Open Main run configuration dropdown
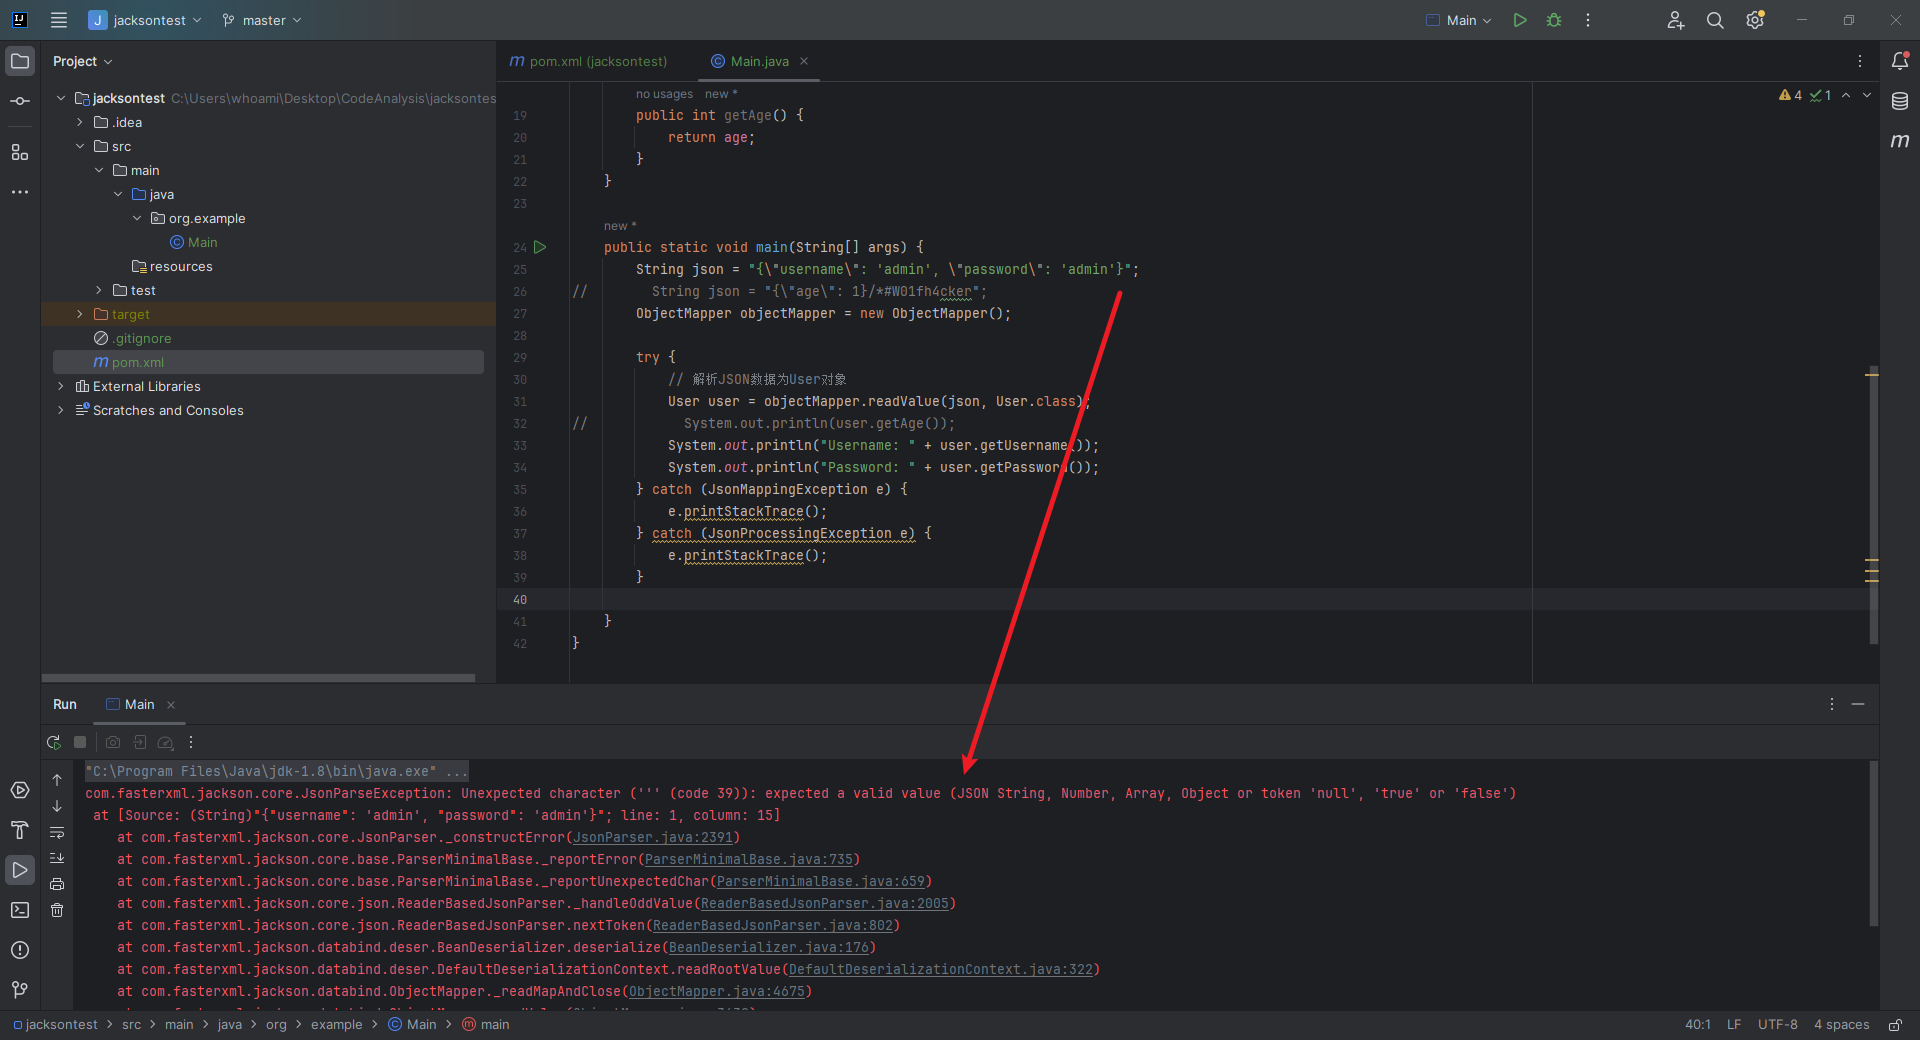The height and width of the screenshot is (1040, 1920). (x=1459, y=20)
